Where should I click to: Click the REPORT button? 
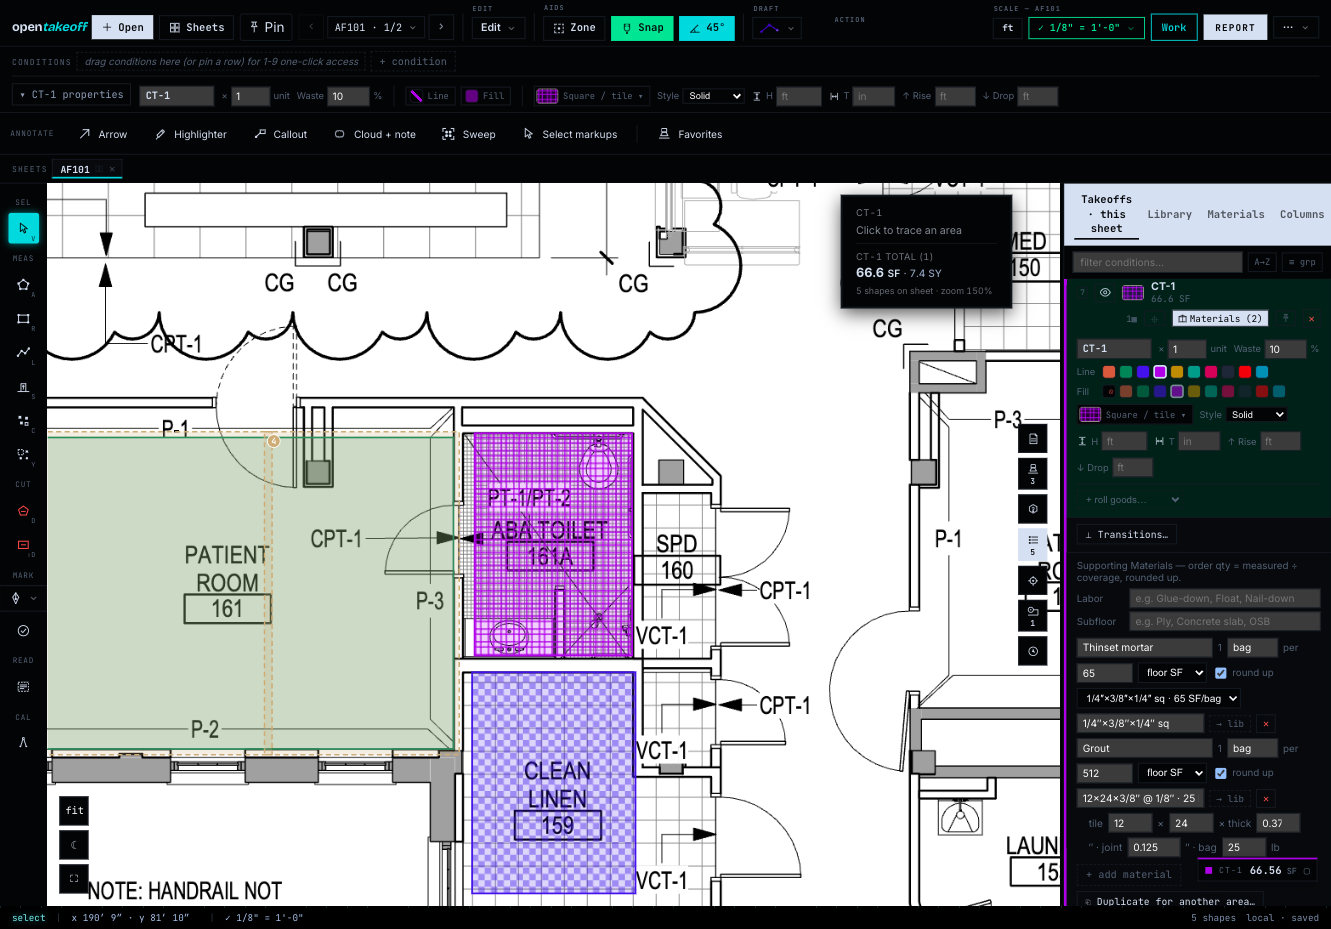(x=1234, y=28)
